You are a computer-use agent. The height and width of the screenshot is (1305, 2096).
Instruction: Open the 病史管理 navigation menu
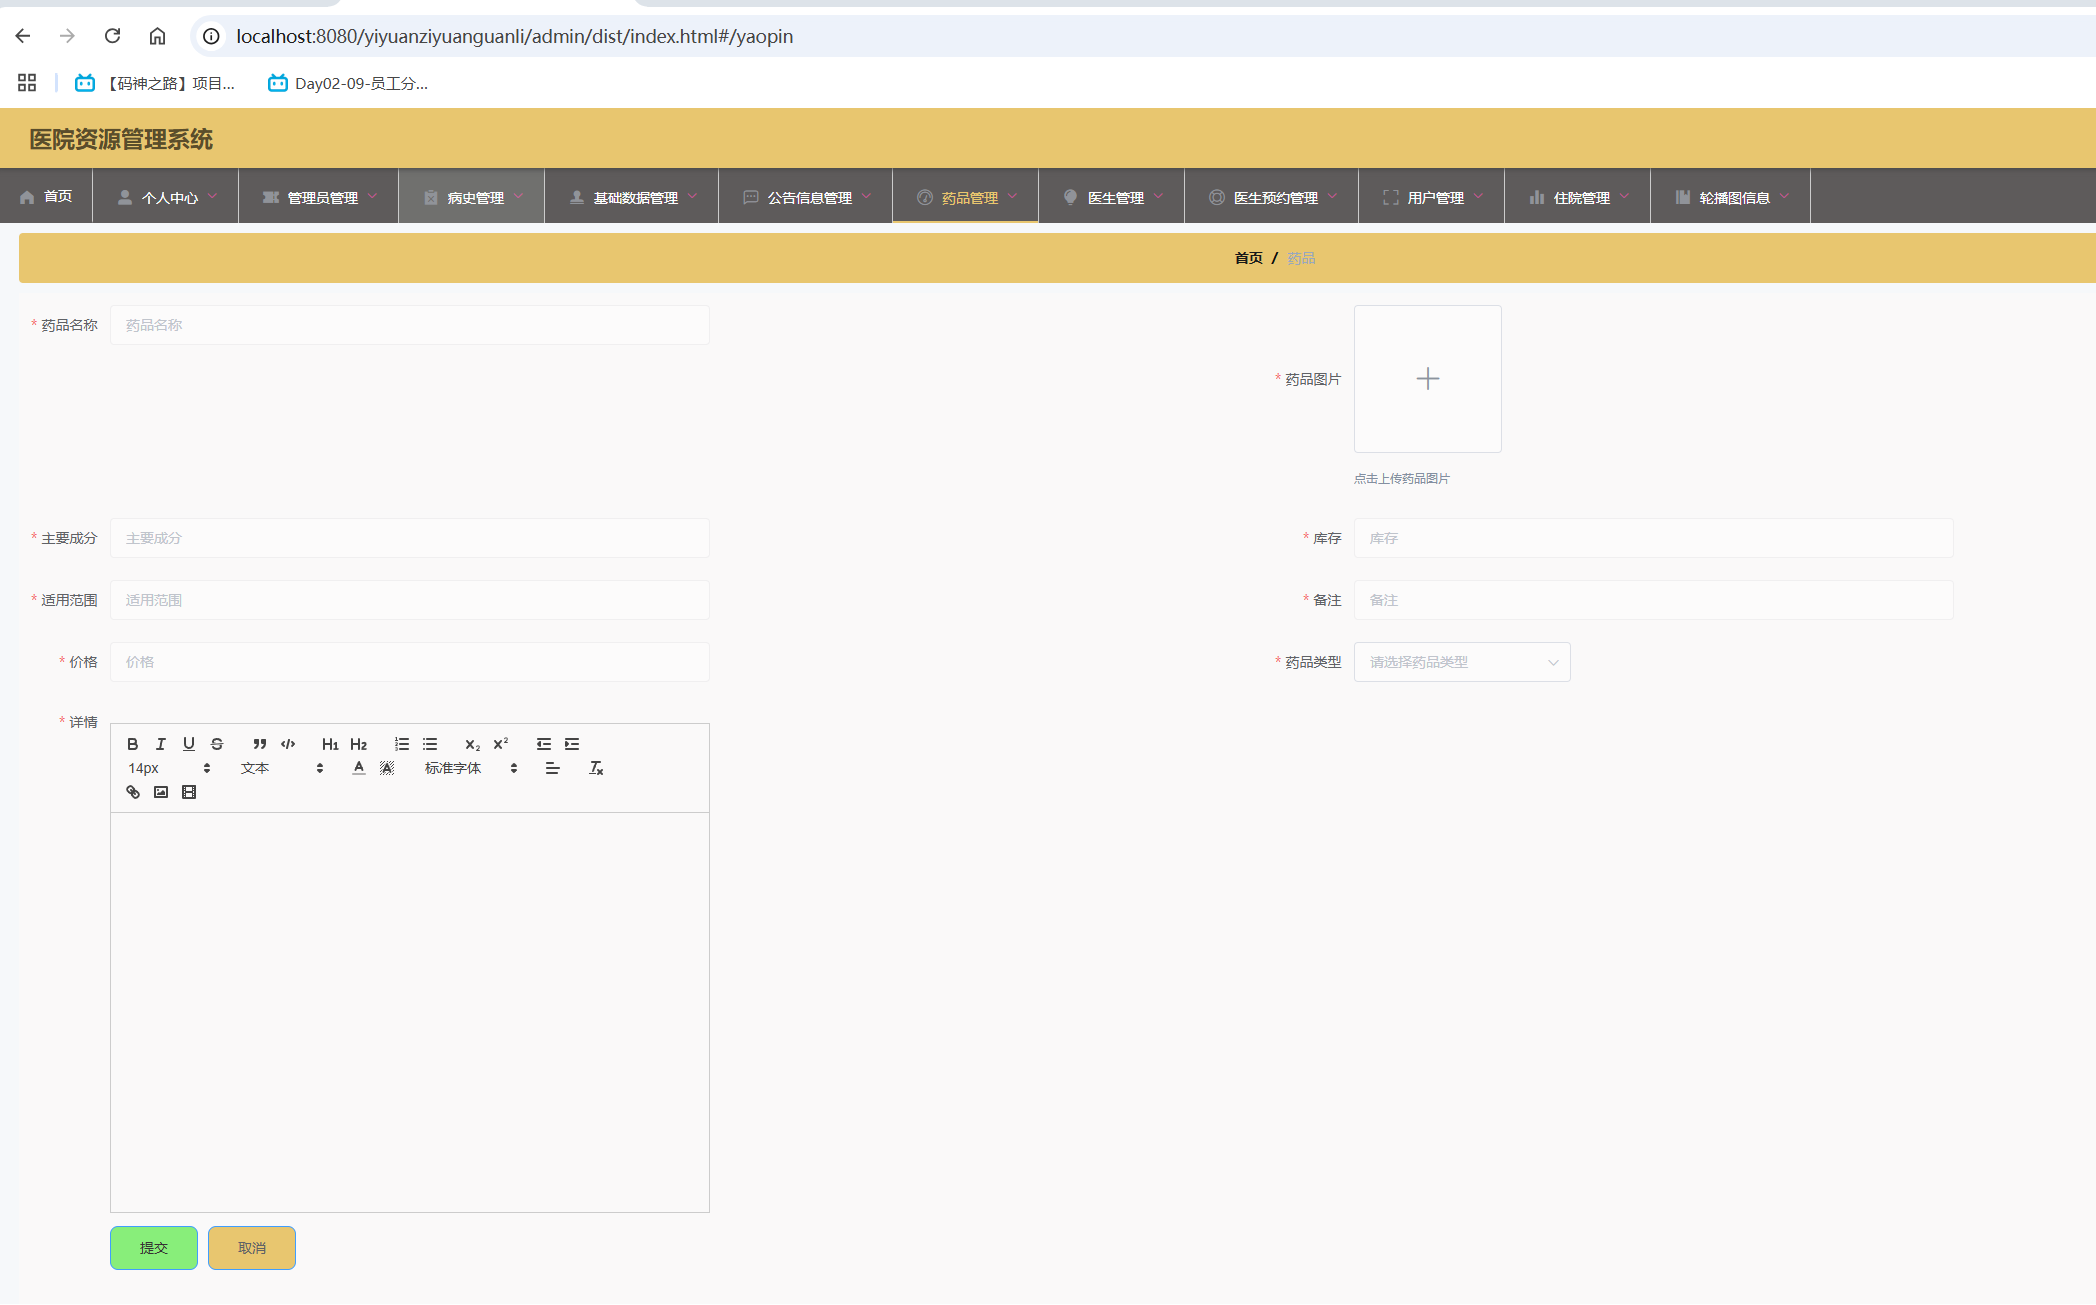point(474,197)
